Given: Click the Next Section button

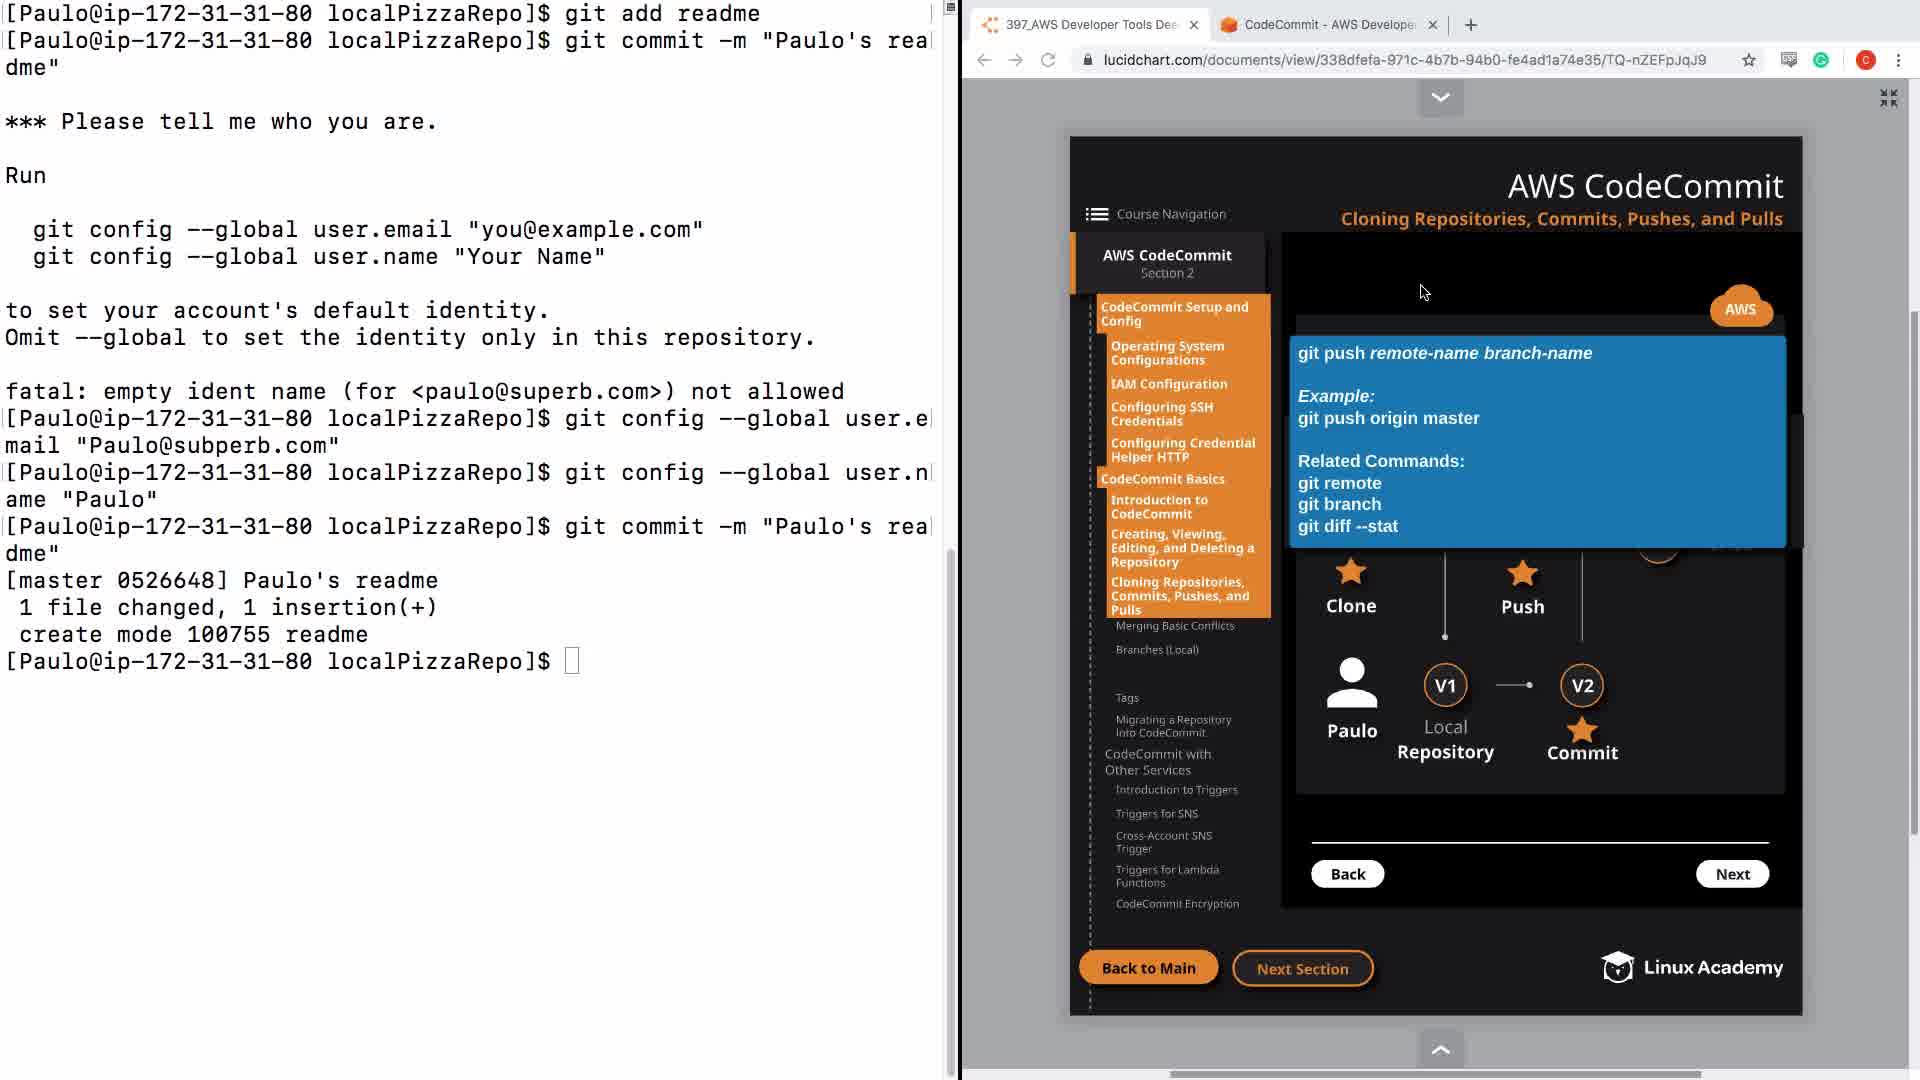Looking at the screenshot, I should 1302,969.
